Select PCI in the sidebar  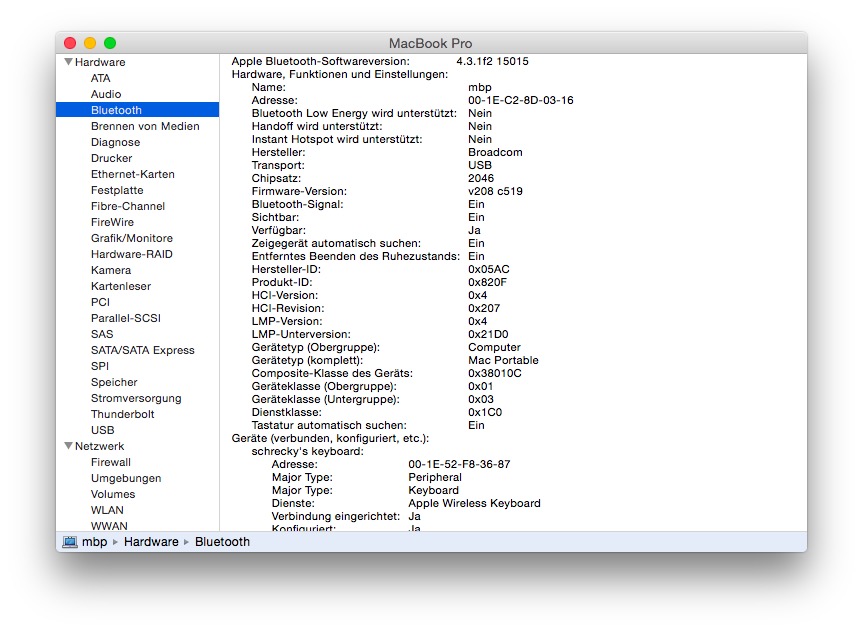pyautogui.click(x=100, y=302)
